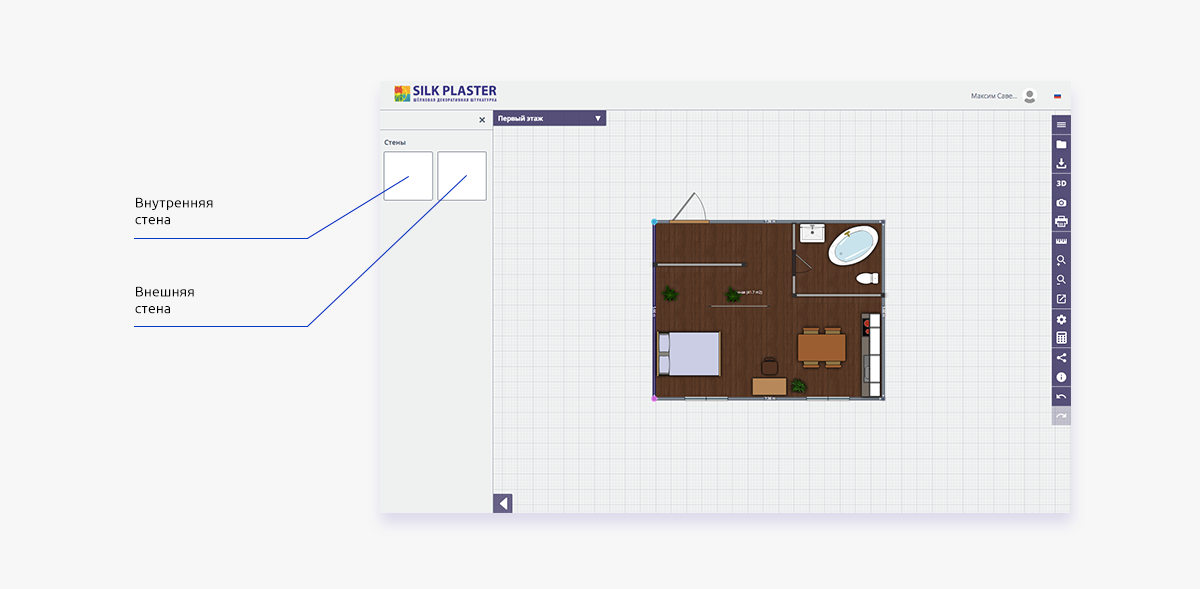
Task: Select the bathtub in the bathroom
Action: (x=853, y=245)
